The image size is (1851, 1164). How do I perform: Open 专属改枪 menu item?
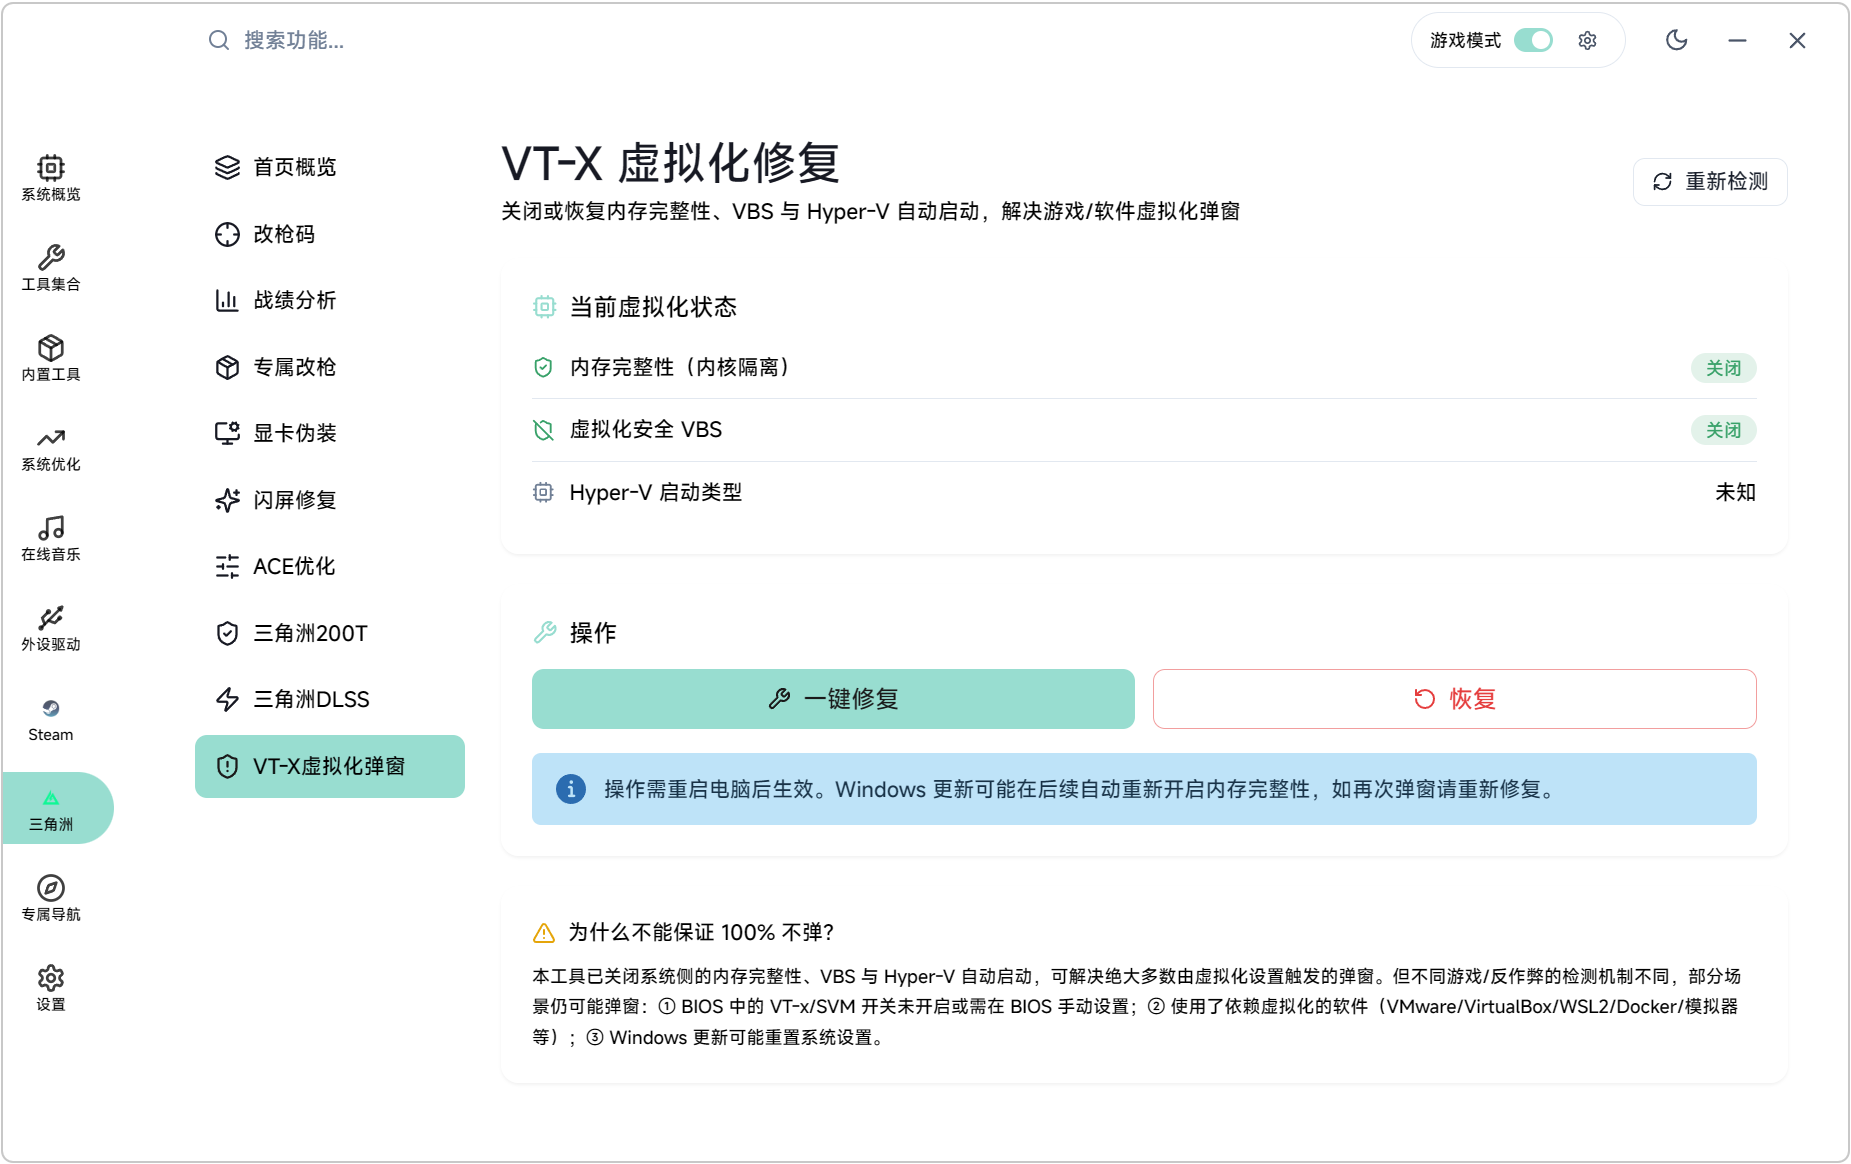pyautogui.click(x=330, y=367)
